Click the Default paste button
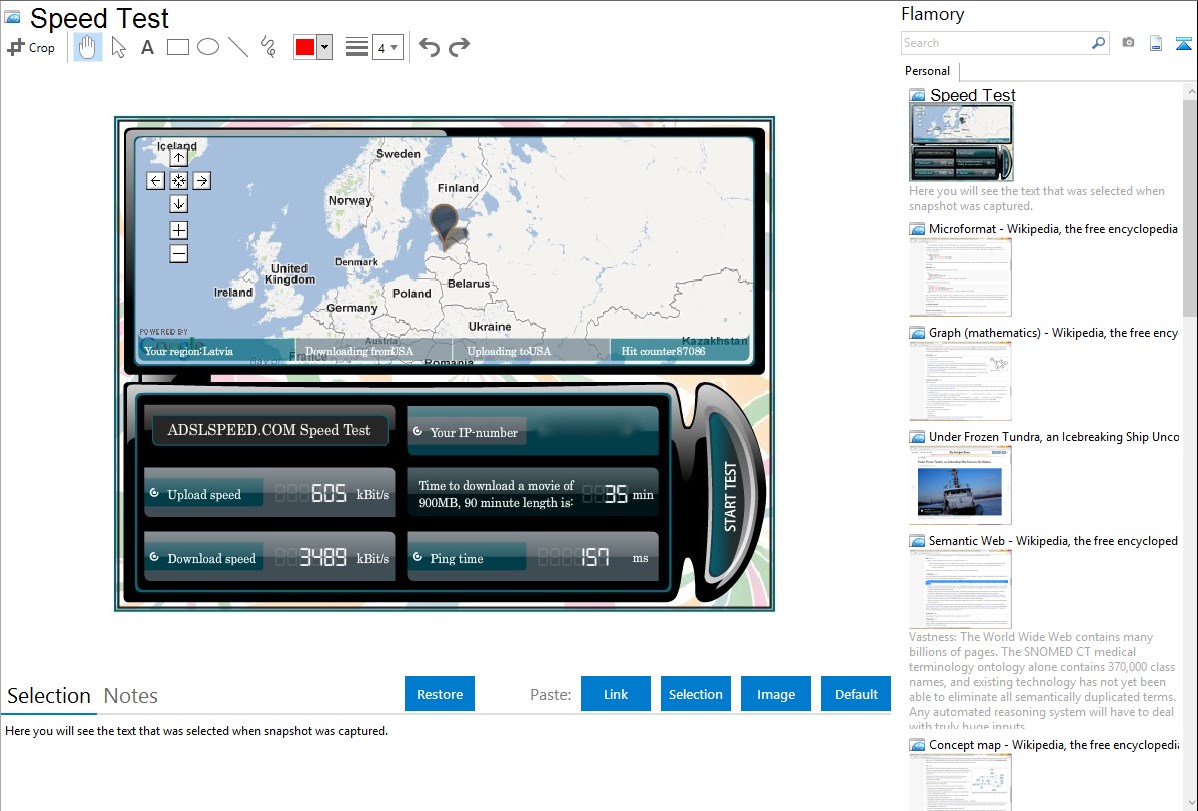Viewport: 1198px width, 811px height. [x=856, y=694]
